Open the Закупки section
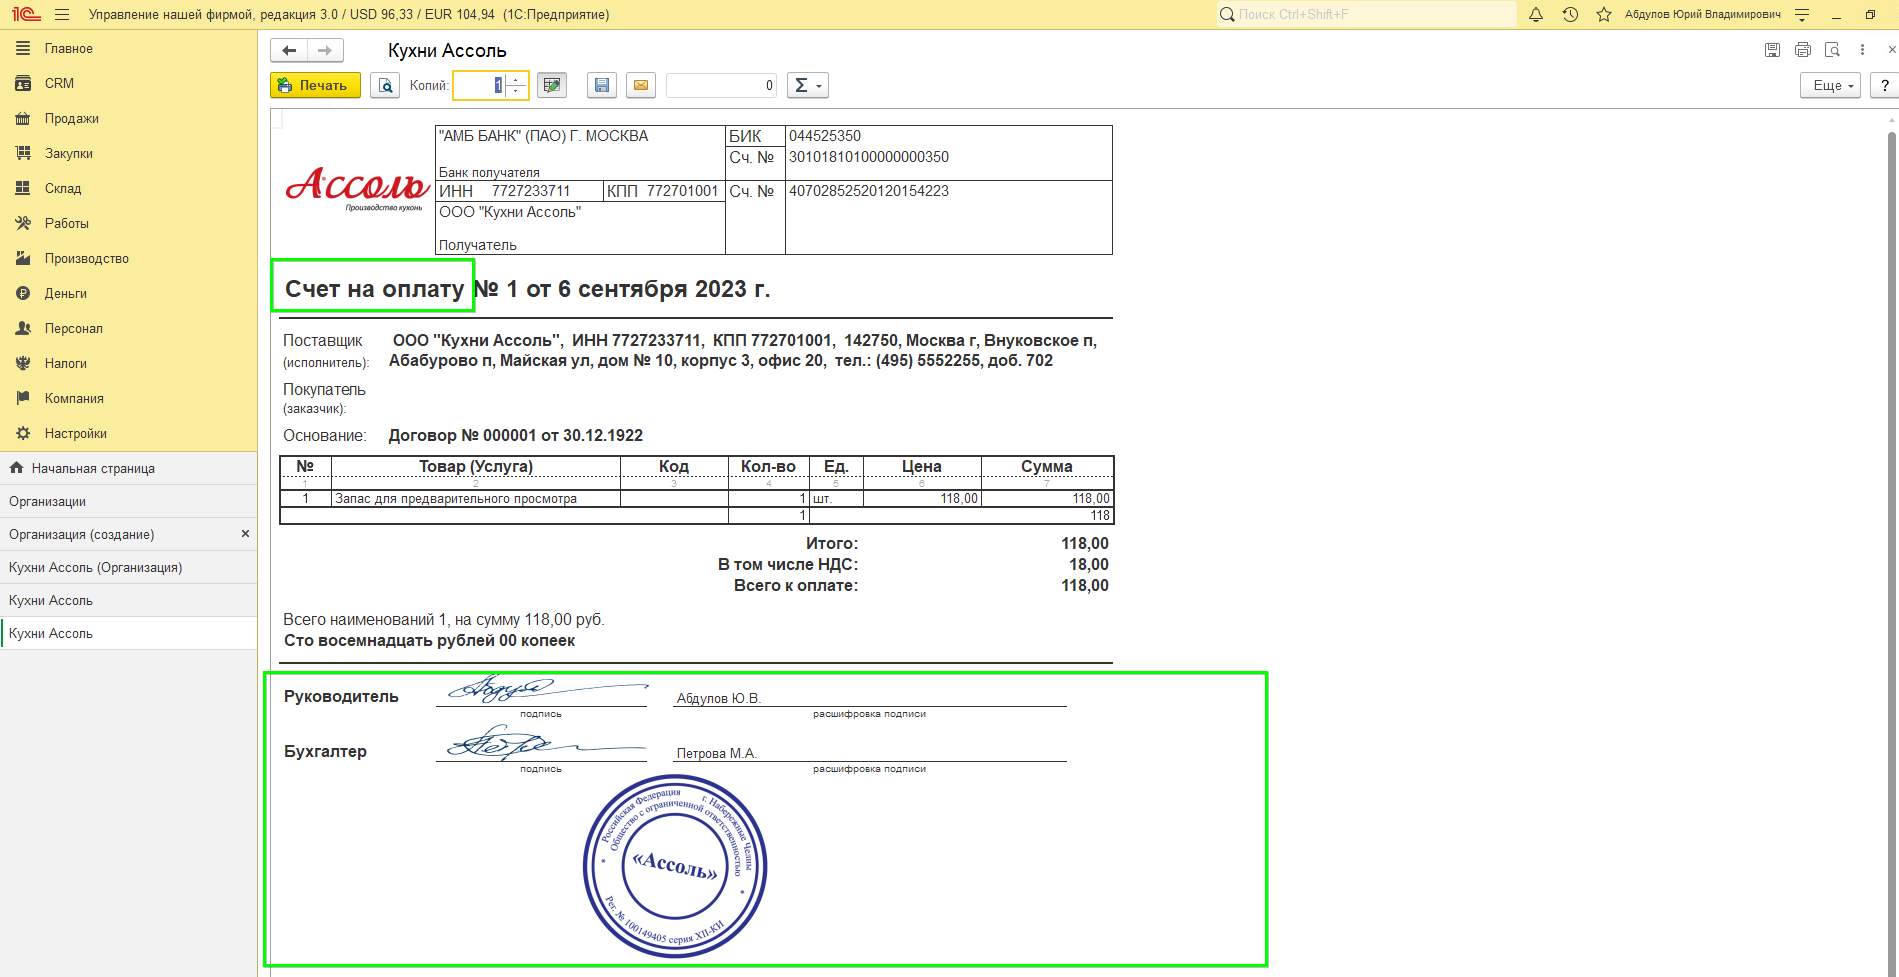The image size is (1899, 977). (128, 153)
